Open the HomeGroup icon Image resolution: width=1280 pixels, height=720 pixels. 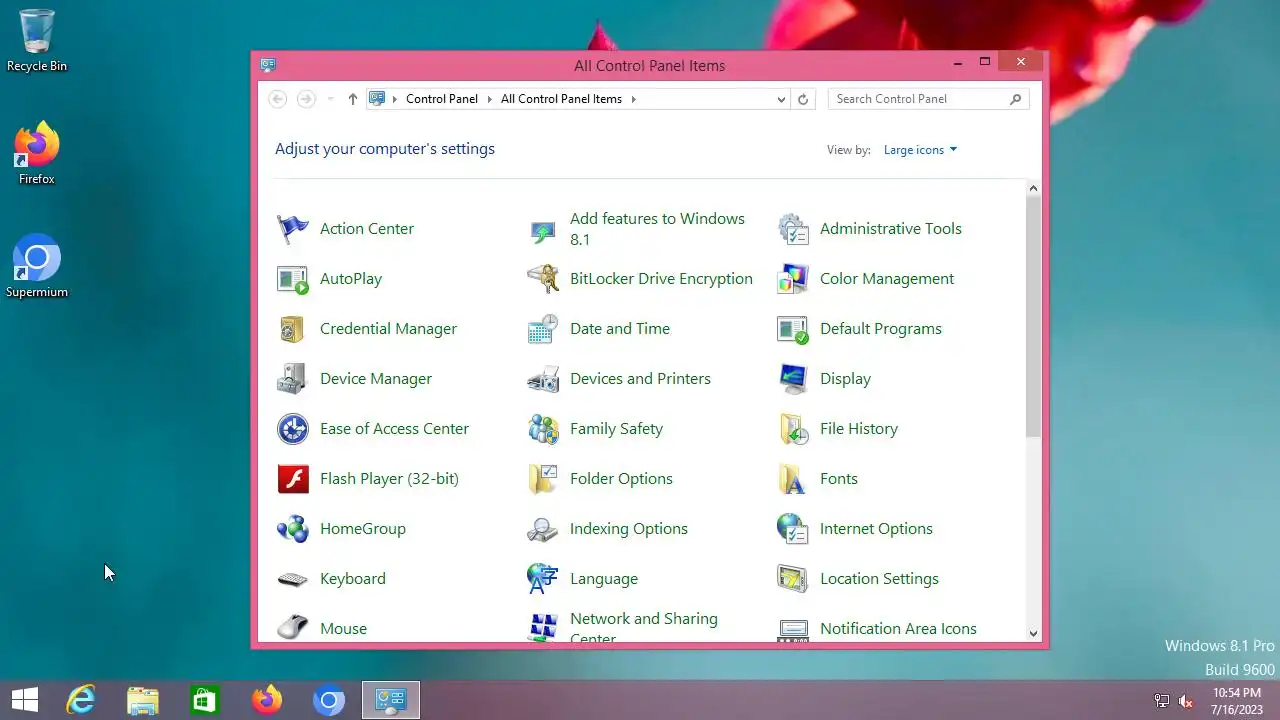click(293, 529)
